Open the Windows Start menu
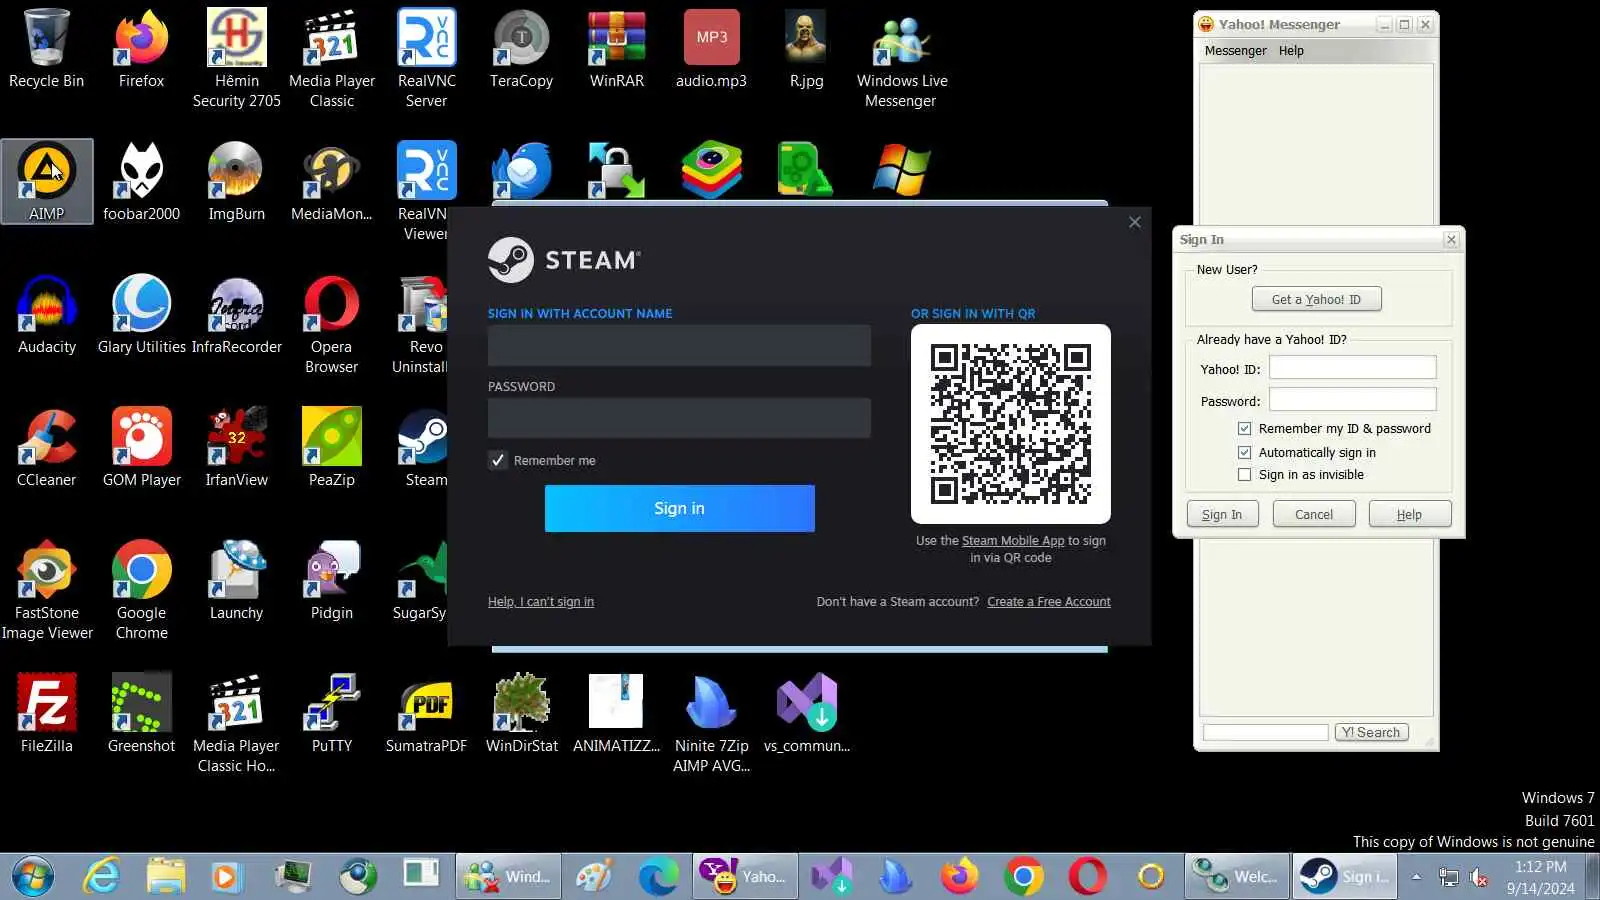This screenshot has height=900, width=1600. coord(33,877)
